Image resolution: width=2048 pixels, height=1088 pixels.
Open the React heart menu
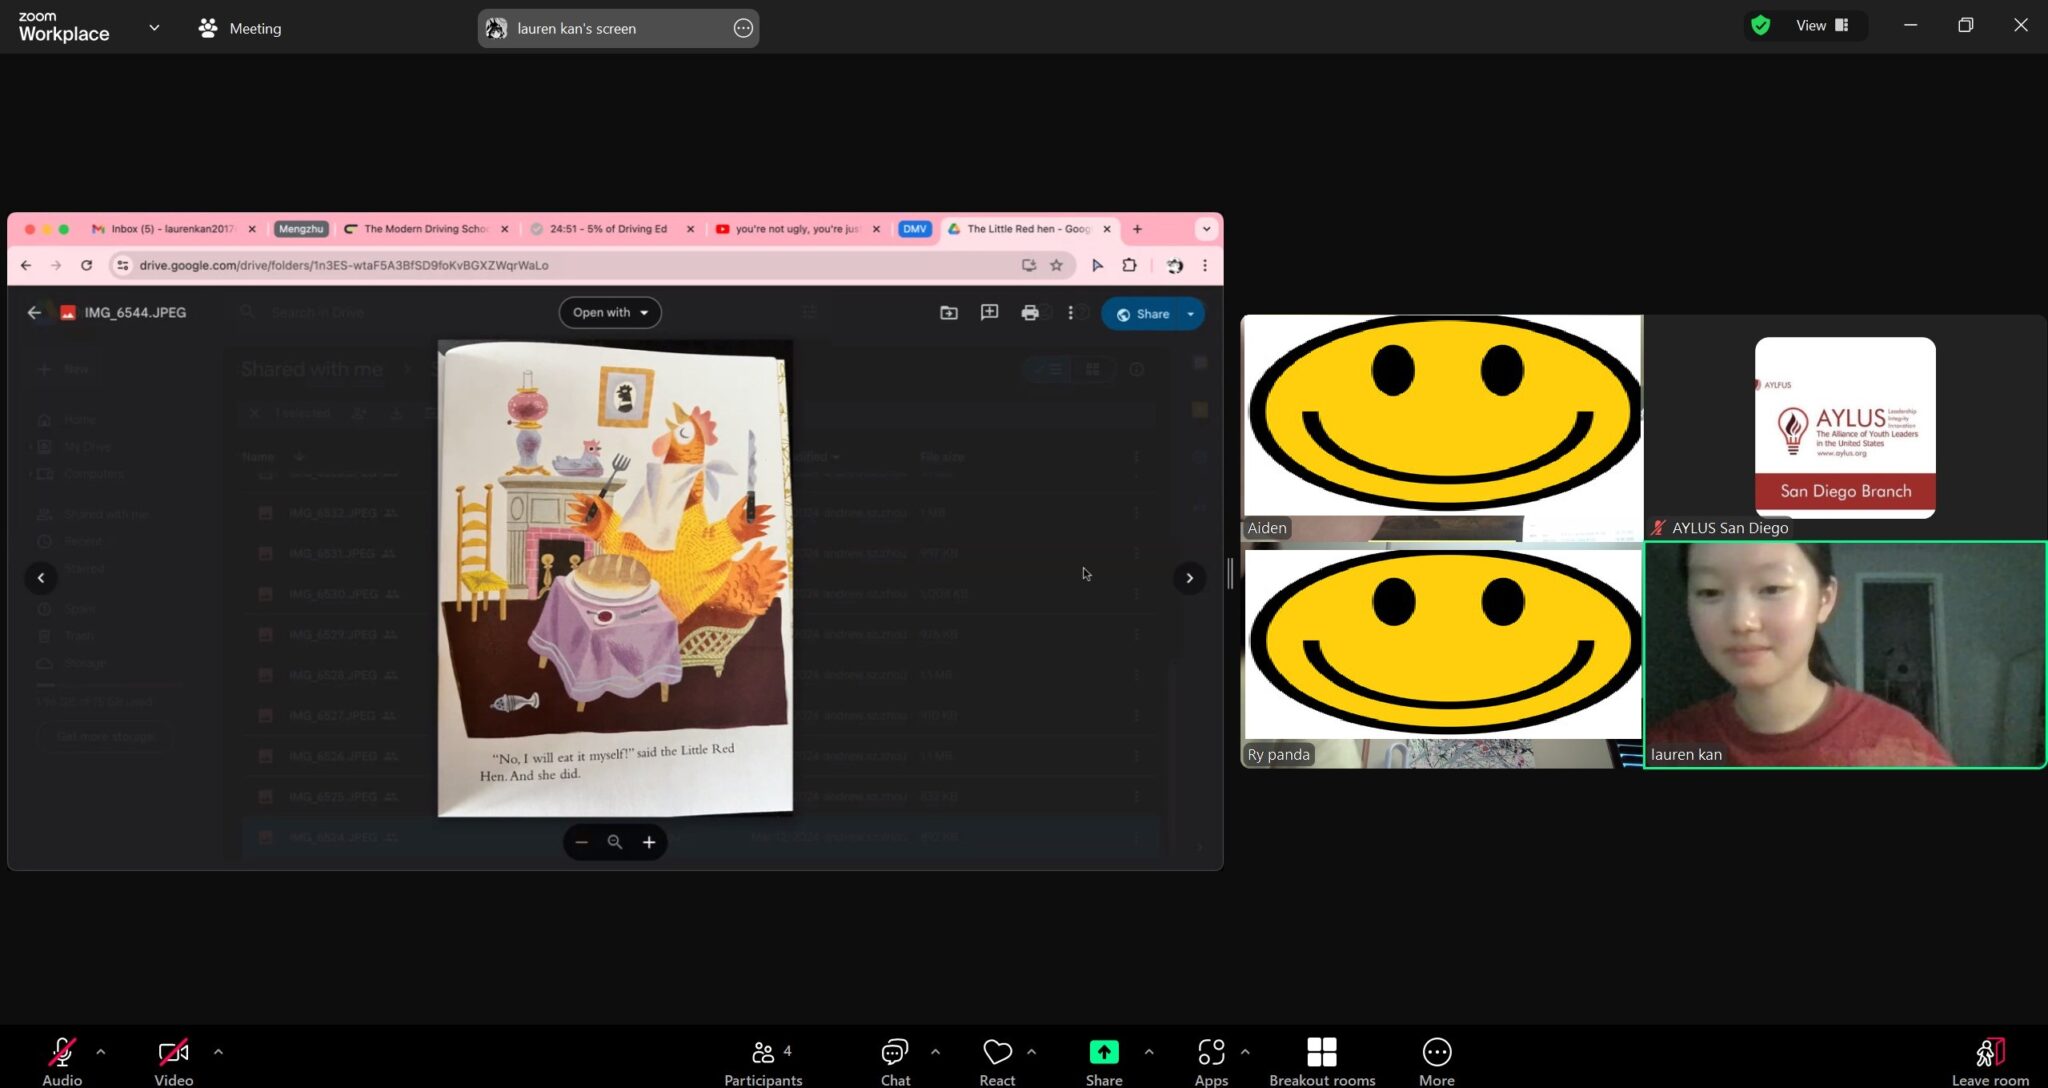pos(997,1061)
